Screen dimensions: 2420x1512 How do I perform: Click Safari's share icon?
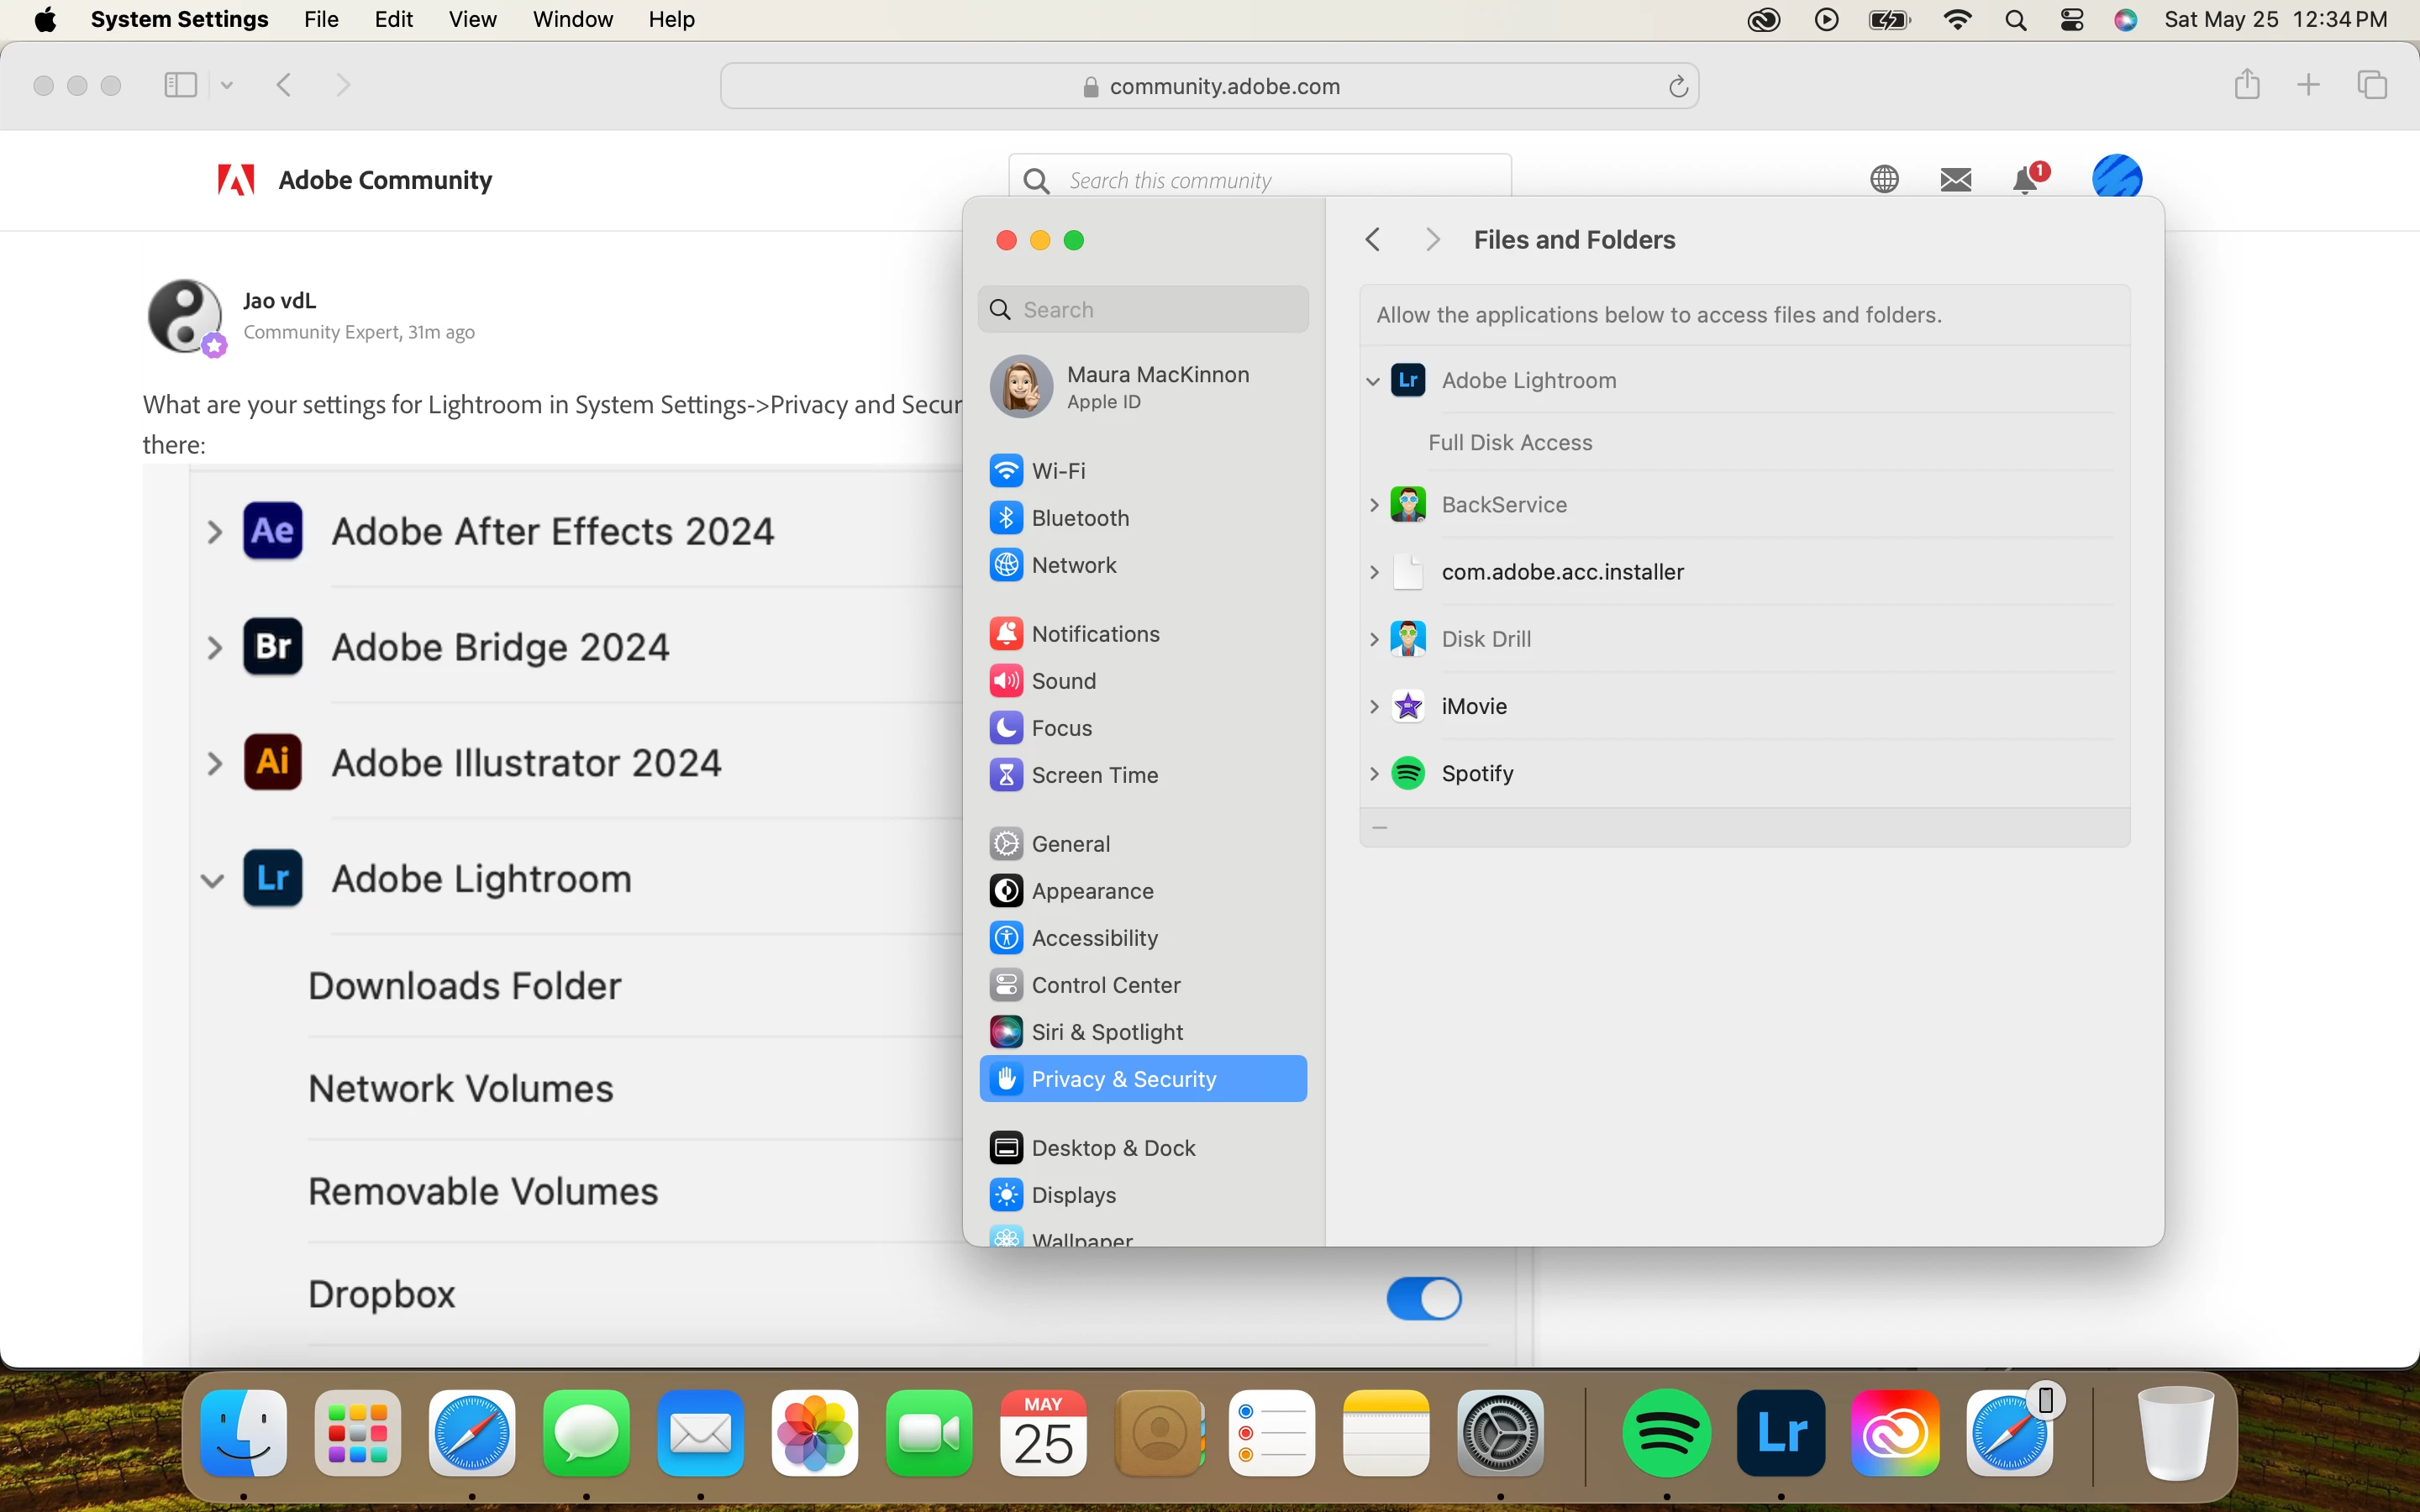(2246, 85)
